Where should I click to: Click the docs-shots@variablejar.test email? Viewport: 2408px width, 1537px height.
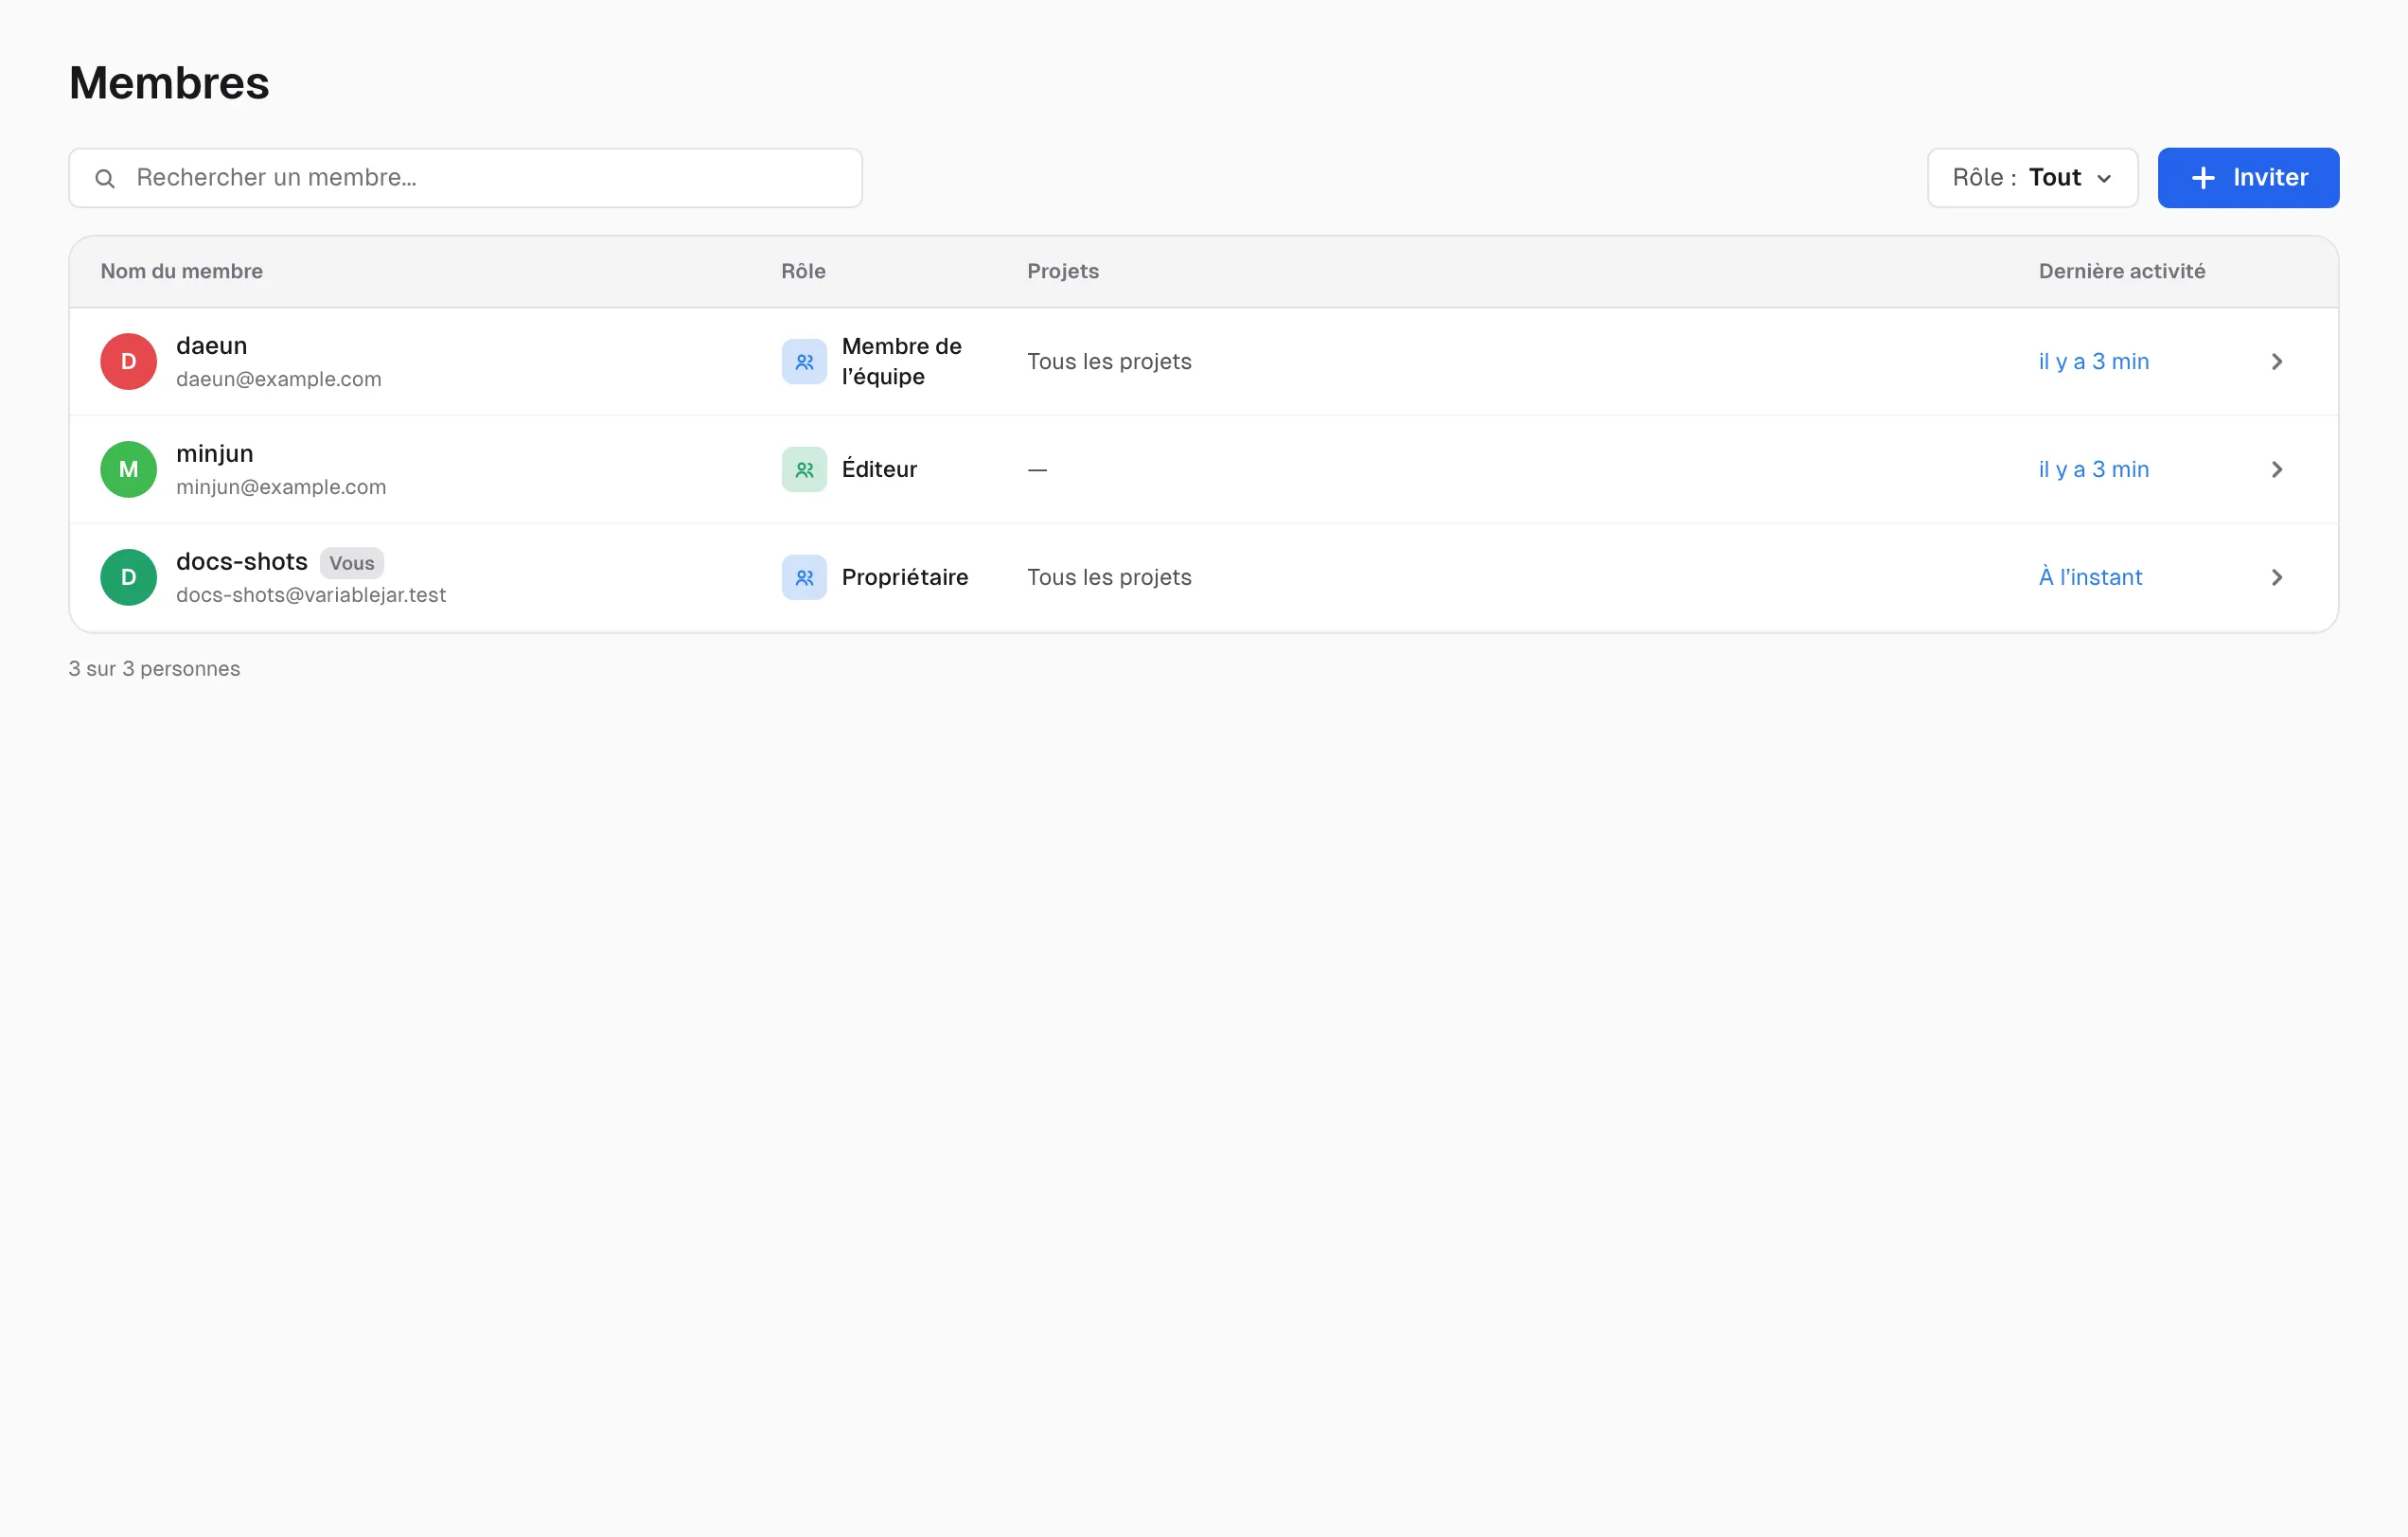pyautogui.click(x=311, y=595)
